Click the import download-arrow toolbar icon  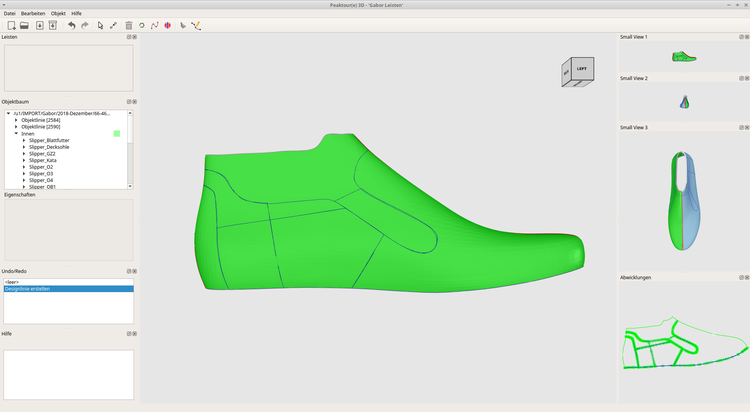40,25
